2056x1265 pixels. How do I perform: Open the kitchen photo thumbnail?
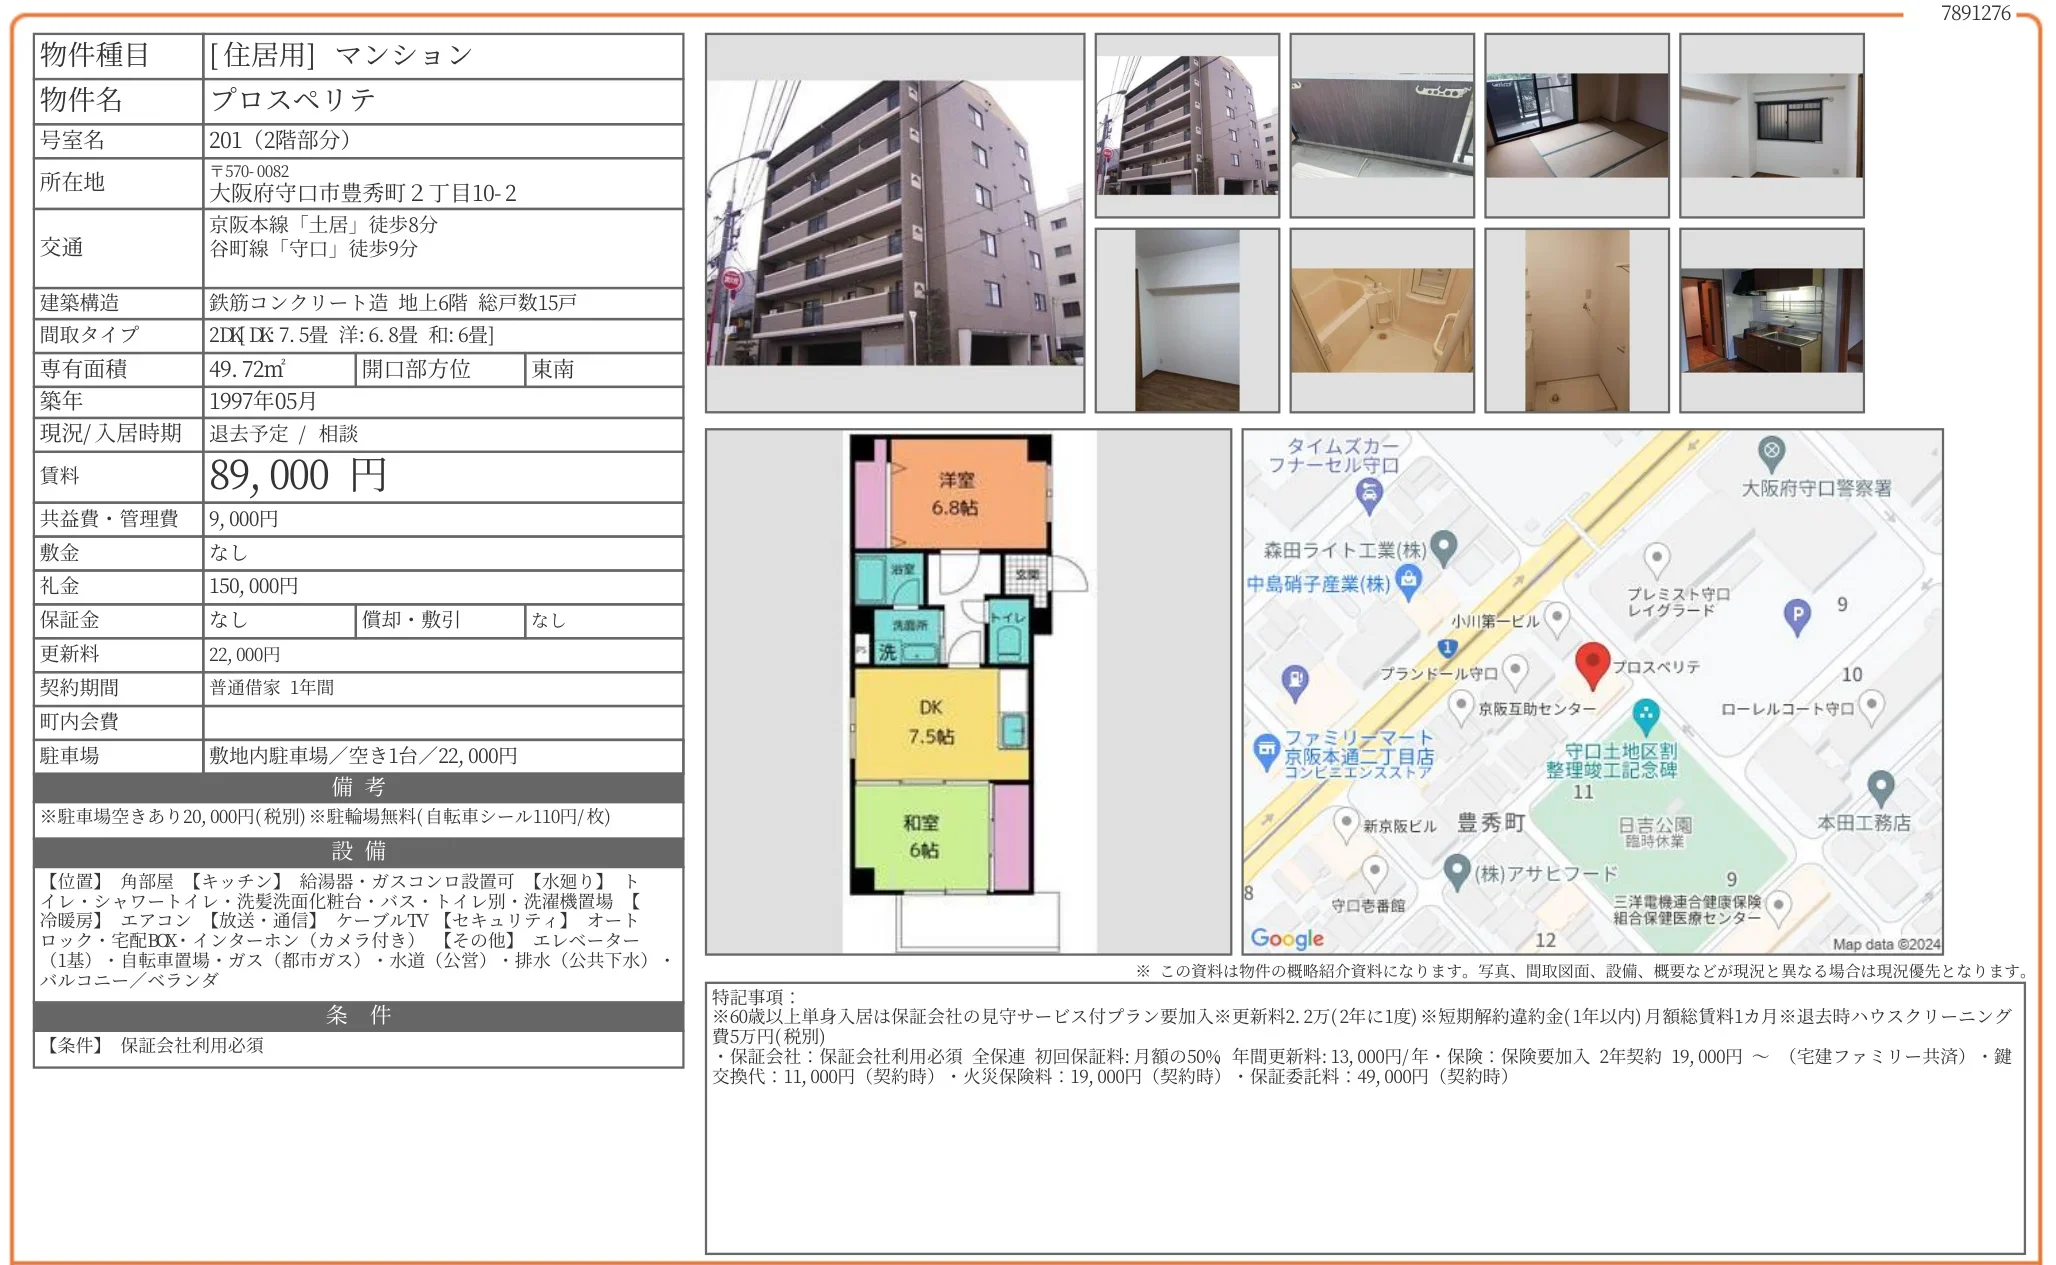(1771, 320)
